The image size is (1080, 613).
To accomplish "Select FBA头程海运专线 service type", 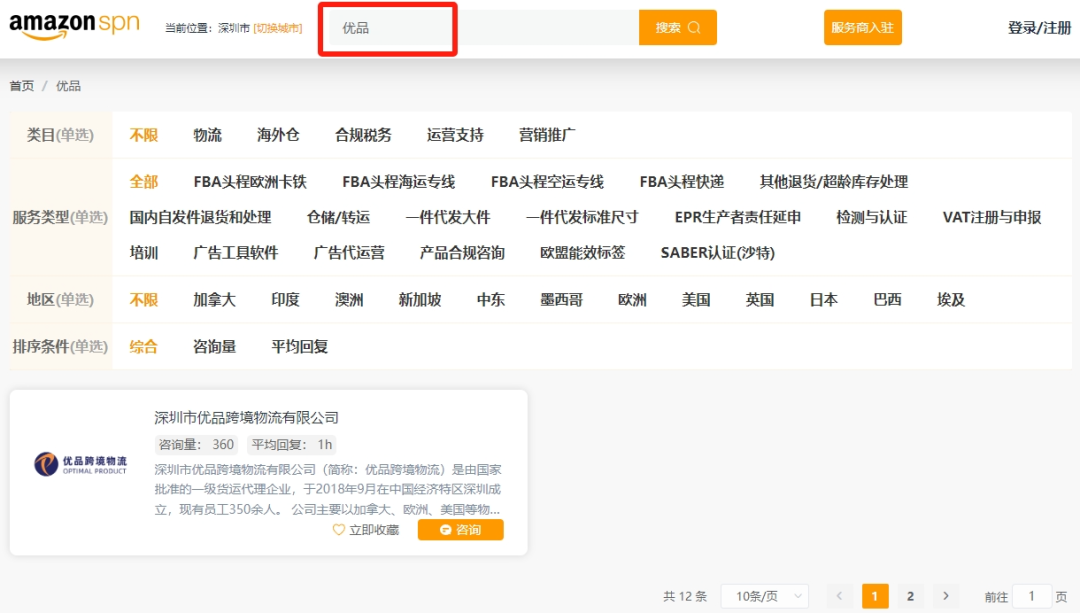I will [x=398, y=182].
